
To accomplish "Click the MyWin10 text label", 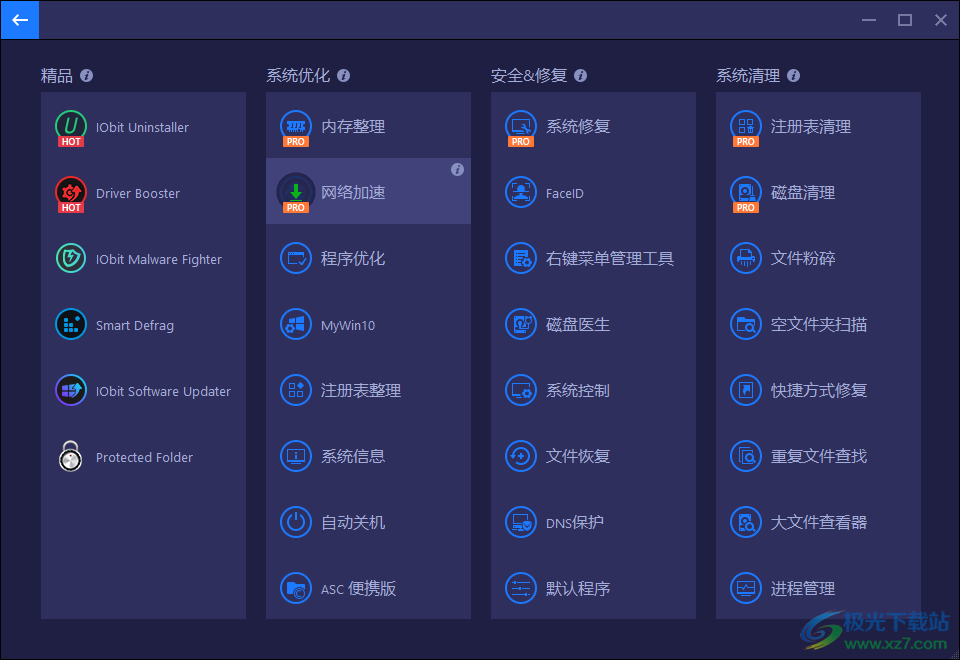I will 348,326.
